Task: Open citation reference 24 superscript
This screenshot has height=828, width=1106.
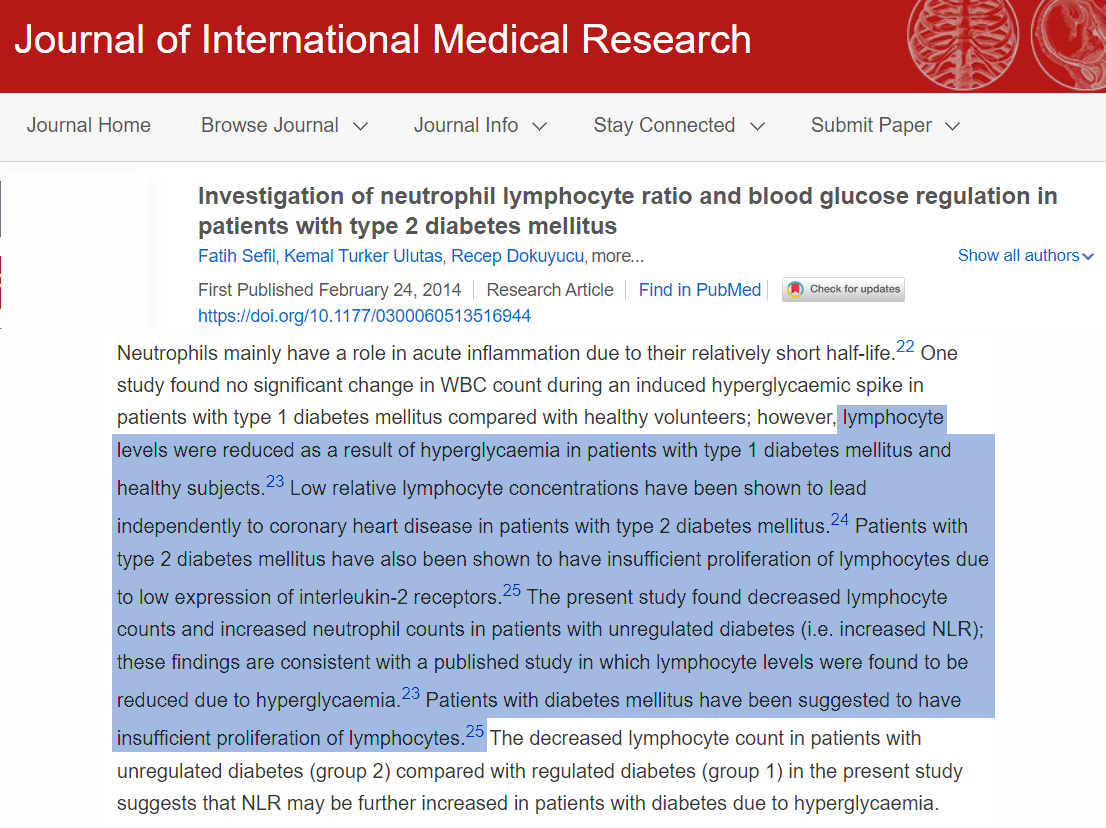Action: (839, 520)
